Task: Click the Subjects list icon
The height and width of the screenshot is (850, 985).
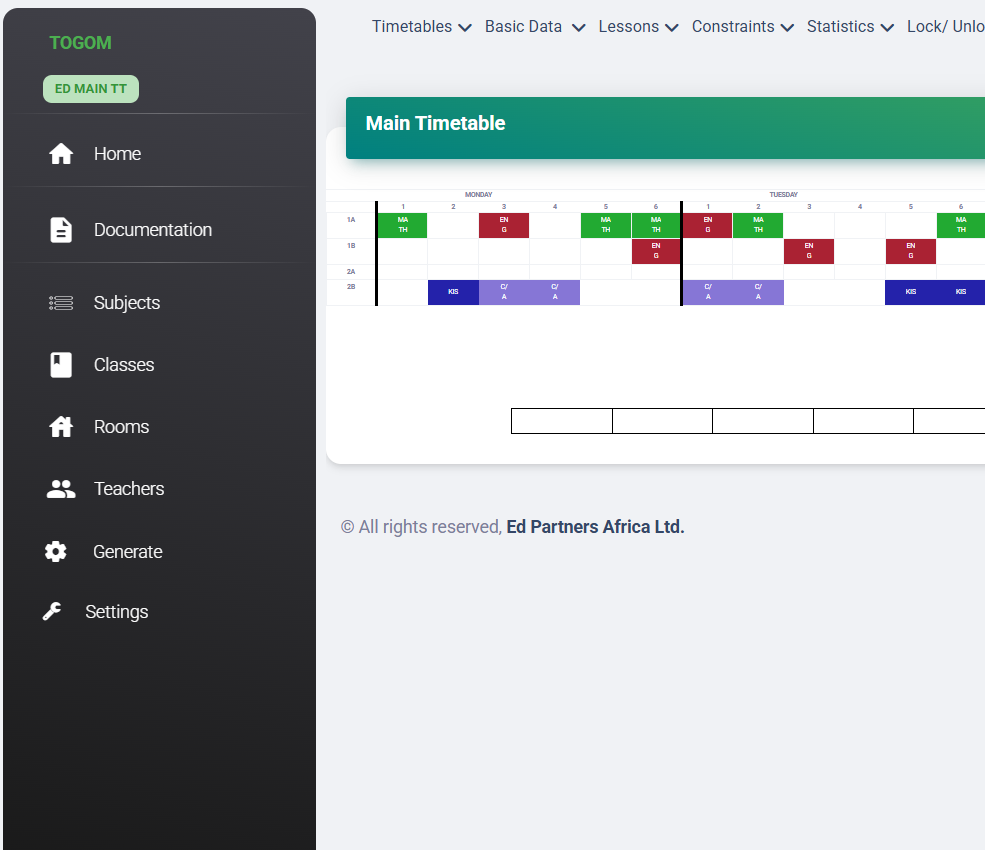Action: tap(60, 302)
